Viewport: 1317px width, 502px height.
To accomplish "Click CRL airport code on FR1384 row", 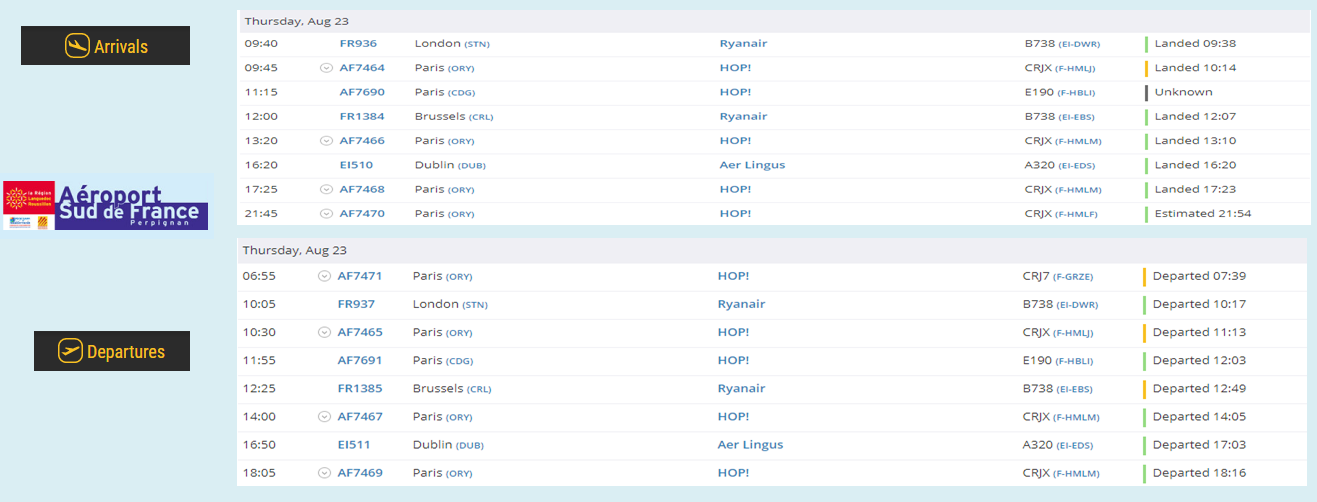I will pos(481,117).
